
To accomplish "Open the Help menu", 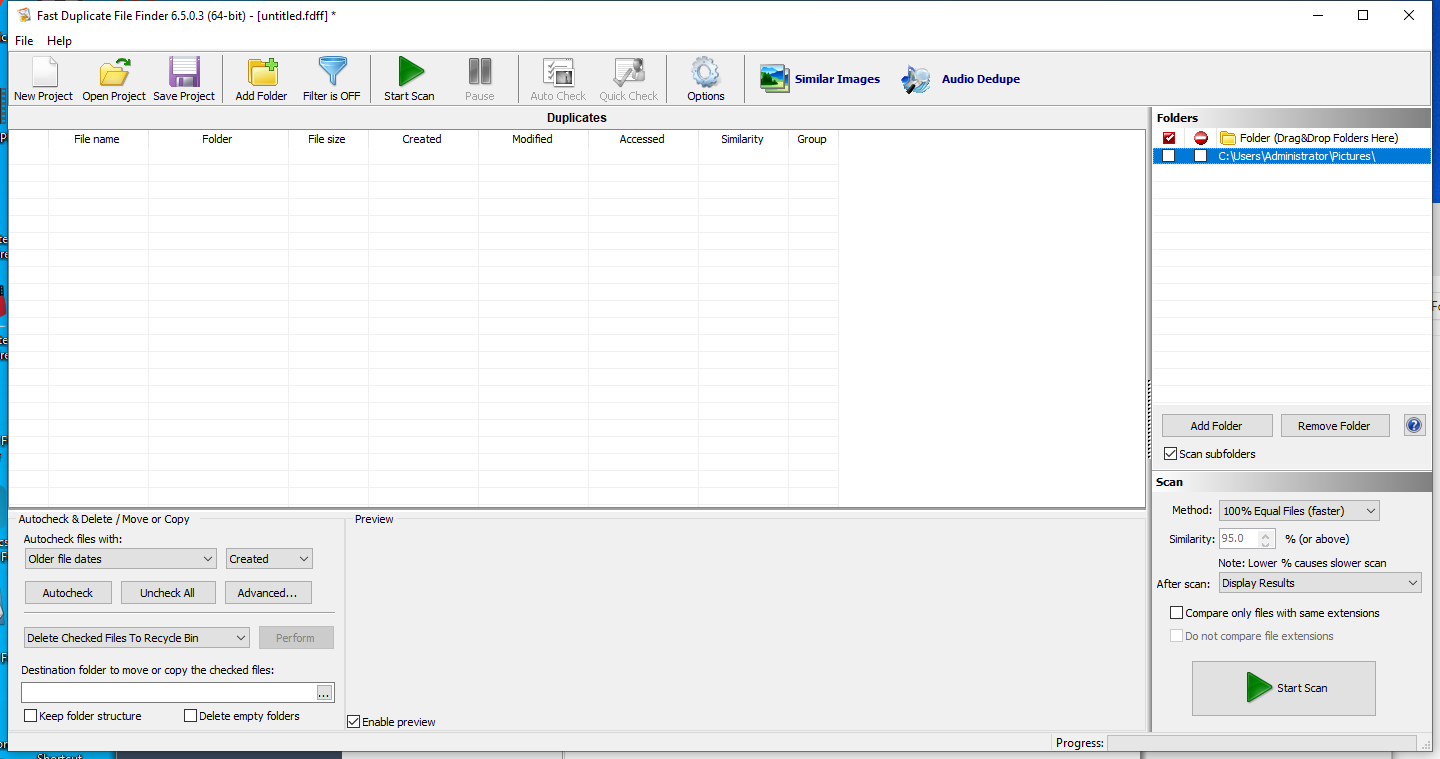I will (x=60, y=41).
